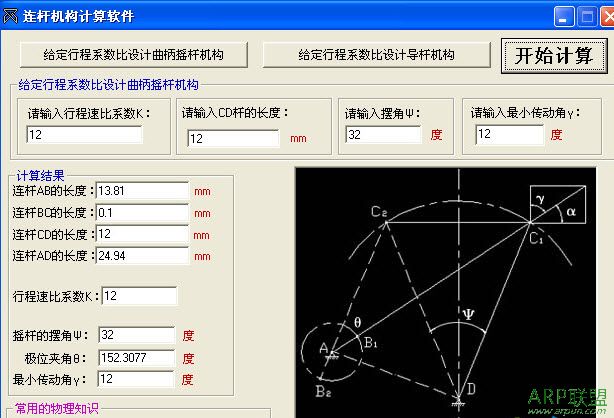Click the app icon in title bar
The height and width of the screenshot is (418, 614).
click(x=10, y=16)
